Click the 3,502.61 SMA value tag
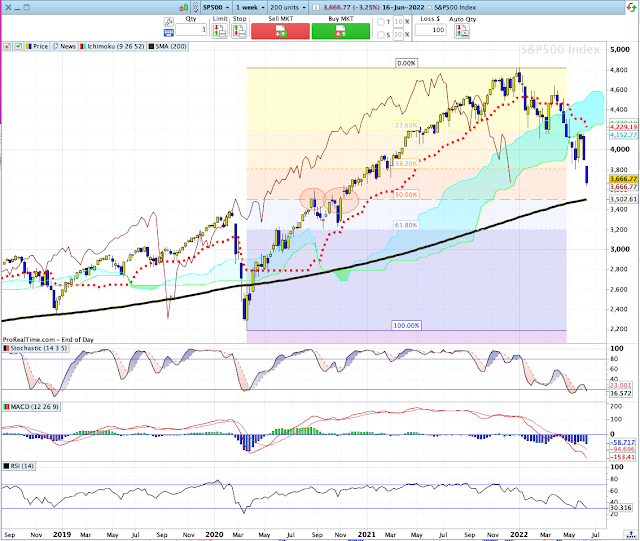 click(623, 199)
